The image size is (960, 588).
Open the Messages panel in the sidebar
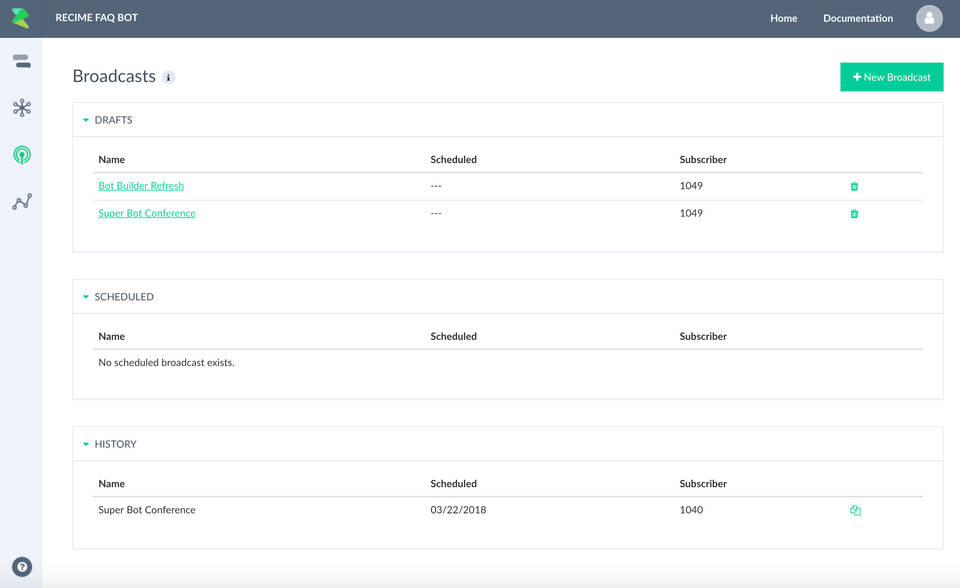click(x=21, y=60)
